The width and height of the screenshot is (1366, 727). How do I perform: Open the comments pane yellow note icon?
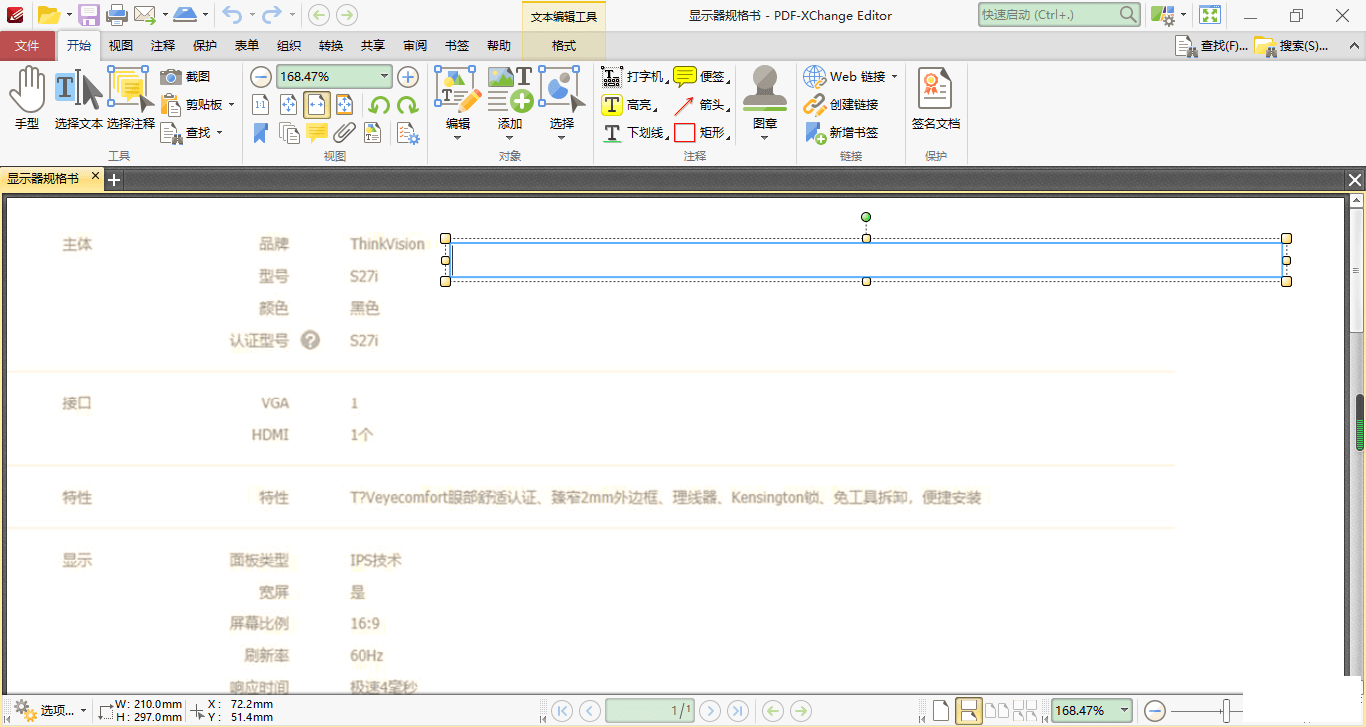[x=316, y=133]
